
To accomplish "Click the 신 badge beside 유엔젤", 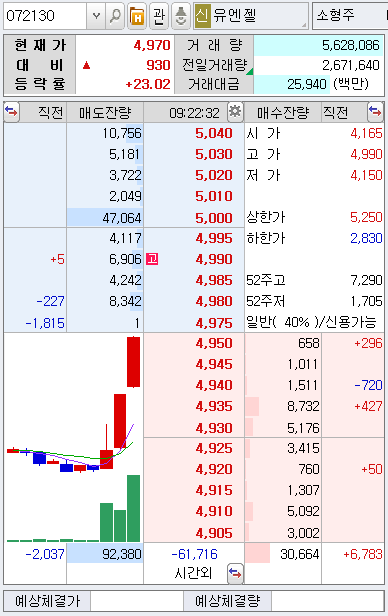I will pyautogui.click(x=202, y=16).
